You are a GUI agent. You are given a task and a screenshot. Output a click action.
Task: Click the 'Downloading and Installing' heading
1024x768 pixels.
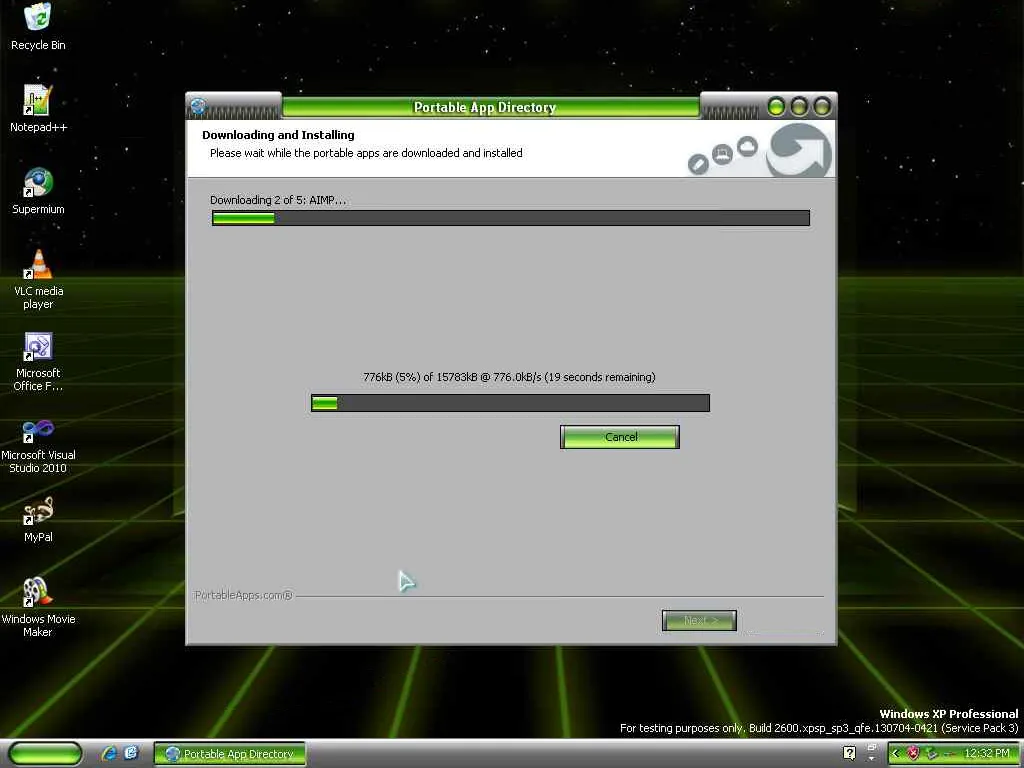point(278,135)
